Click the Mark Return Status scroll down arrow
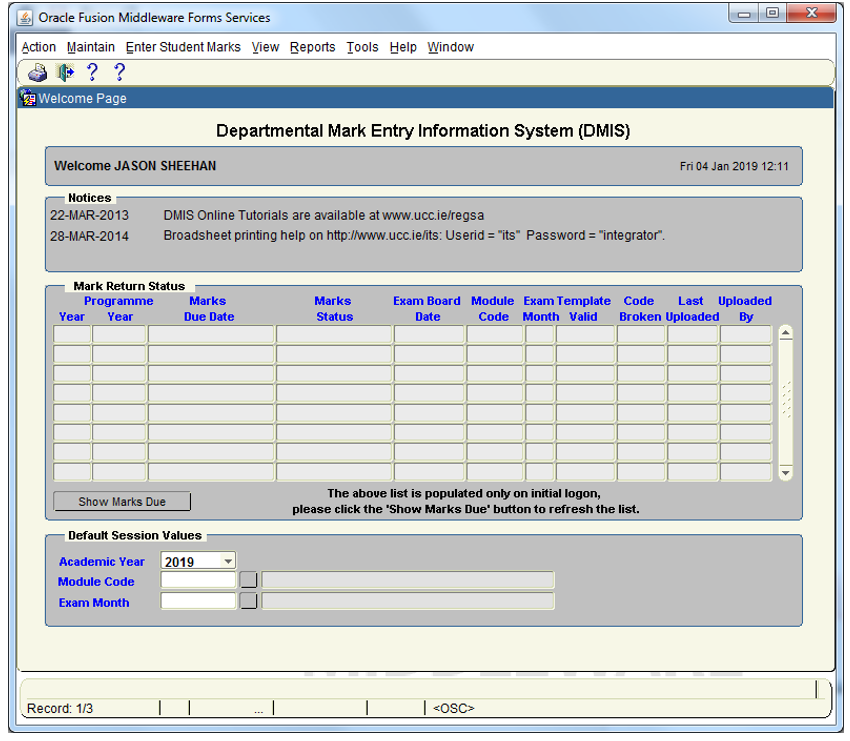Viewport: 850px width, 741px height. (785, 473)
